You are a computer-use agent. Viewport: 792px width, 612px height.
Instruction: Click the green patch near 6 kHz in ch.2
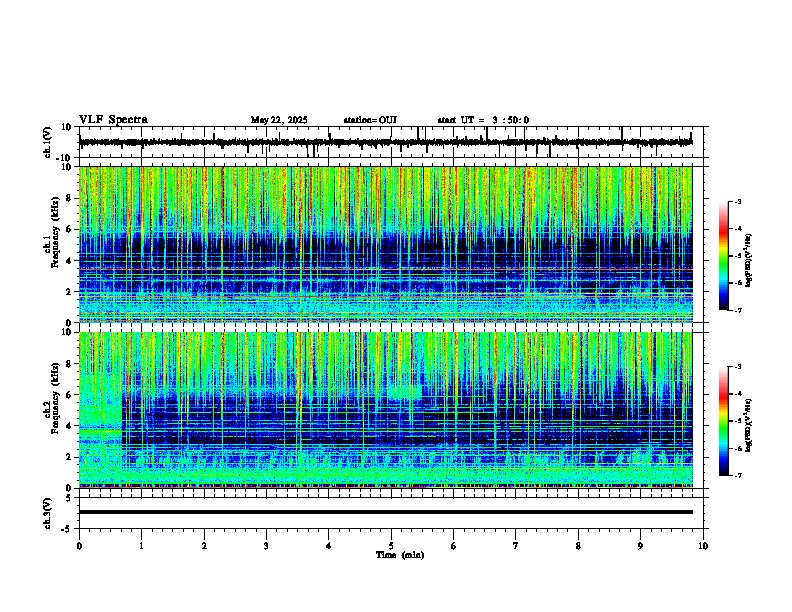click(x=405, y=391)
